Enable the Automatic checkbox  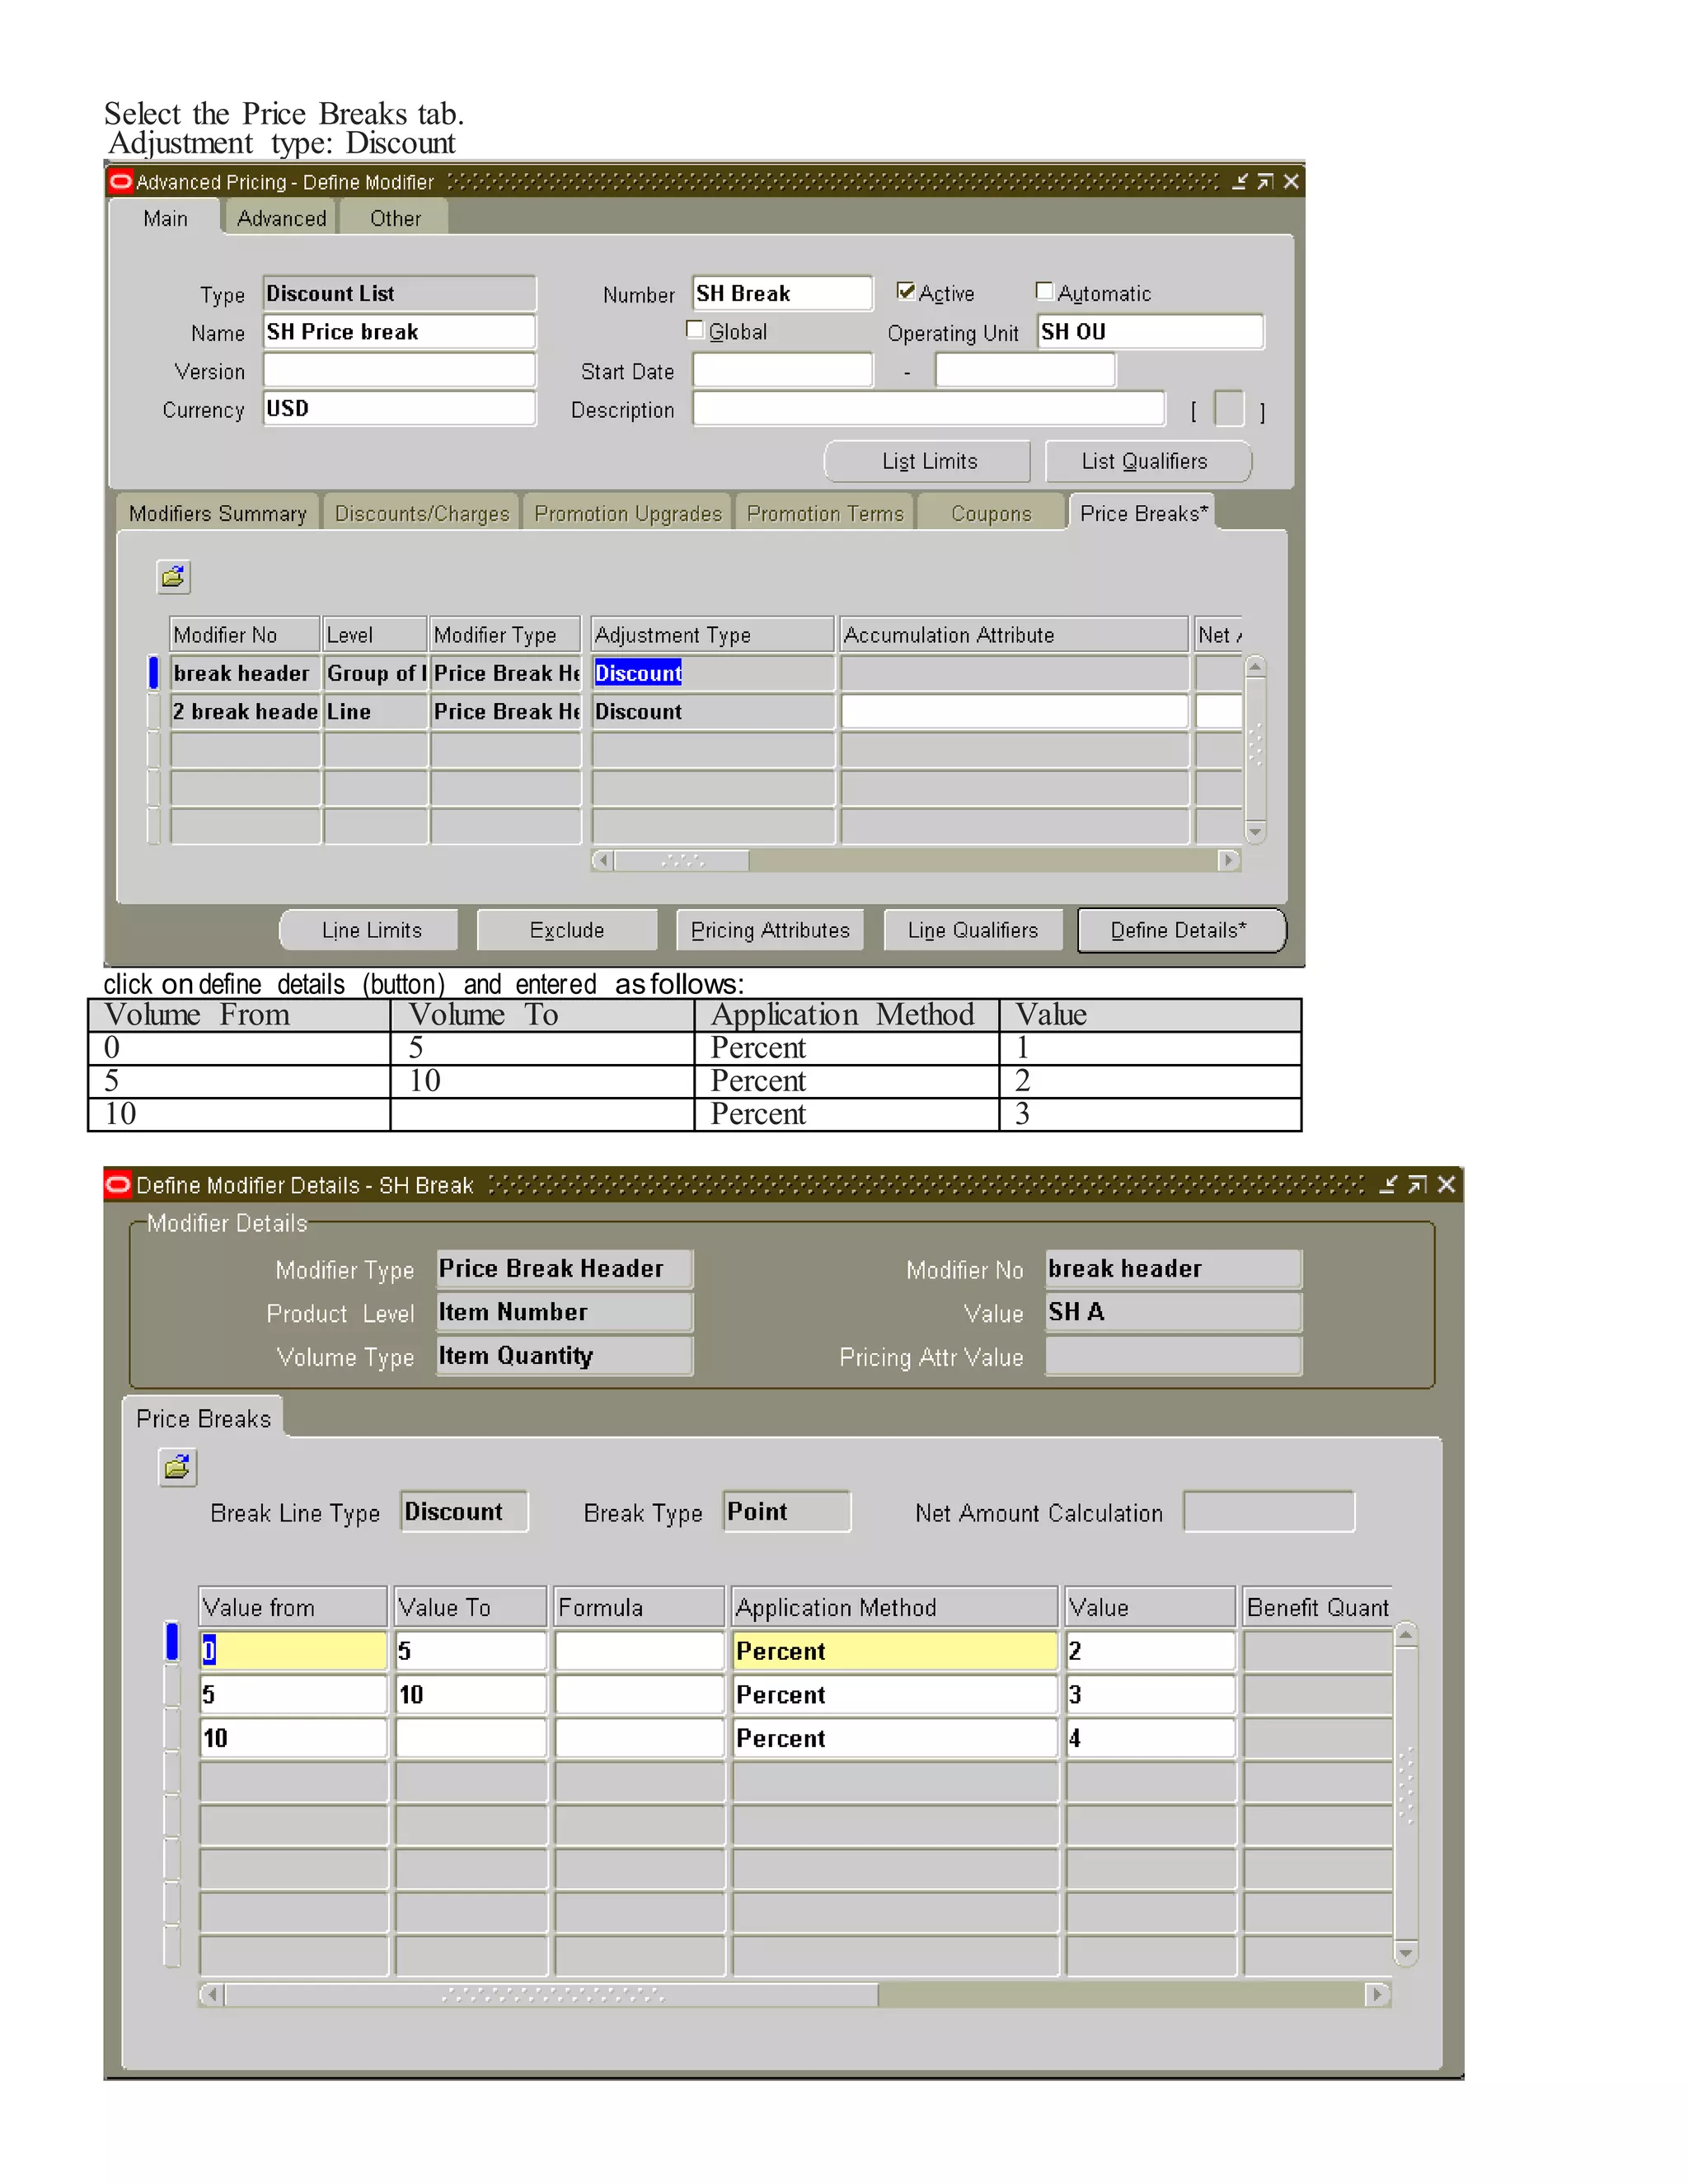[1045, 291]
